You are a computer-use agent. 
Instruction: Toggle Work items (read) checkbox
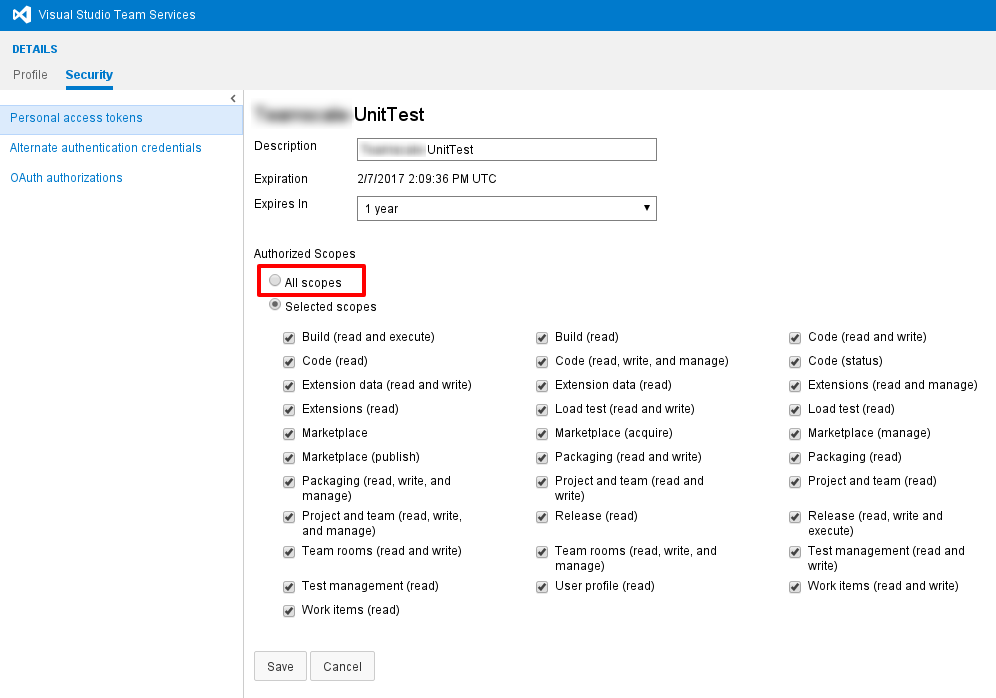click(x=289, y=611)
